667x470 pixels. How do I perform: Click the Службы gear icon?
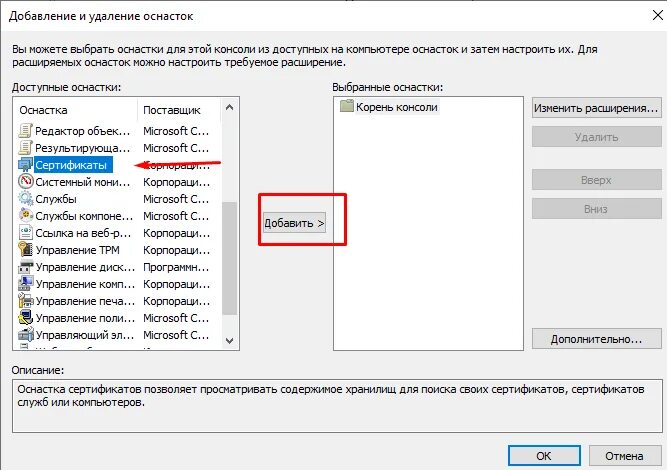26,199
